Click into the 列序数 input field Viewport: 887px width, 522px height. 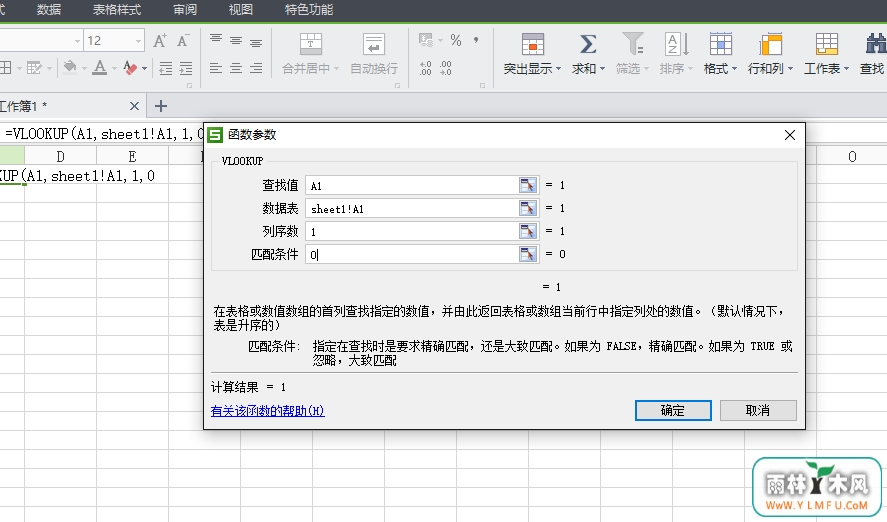pyautogui.click(x=412, y=231)
